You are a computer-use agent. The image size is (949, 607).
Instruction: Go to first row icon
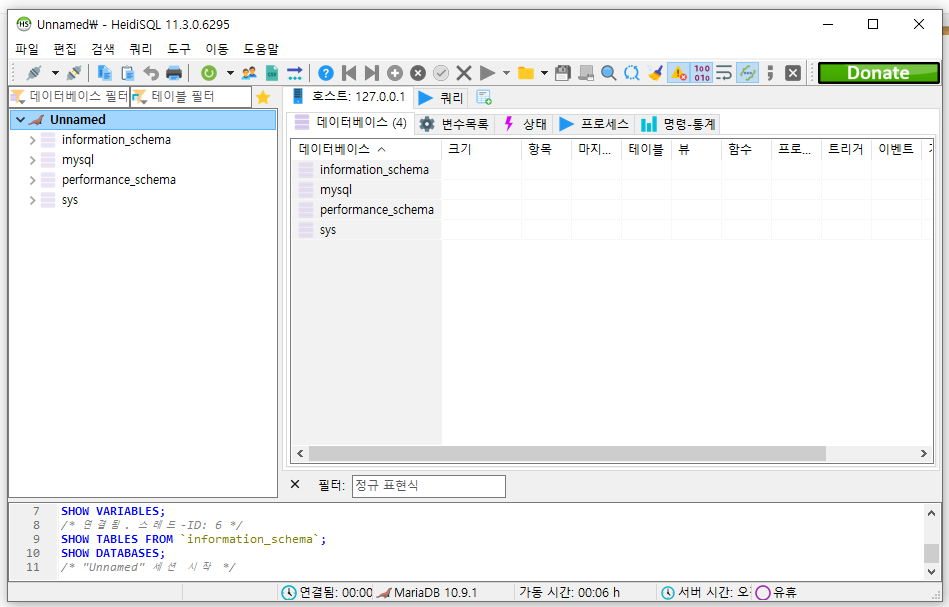coord(349,73)
